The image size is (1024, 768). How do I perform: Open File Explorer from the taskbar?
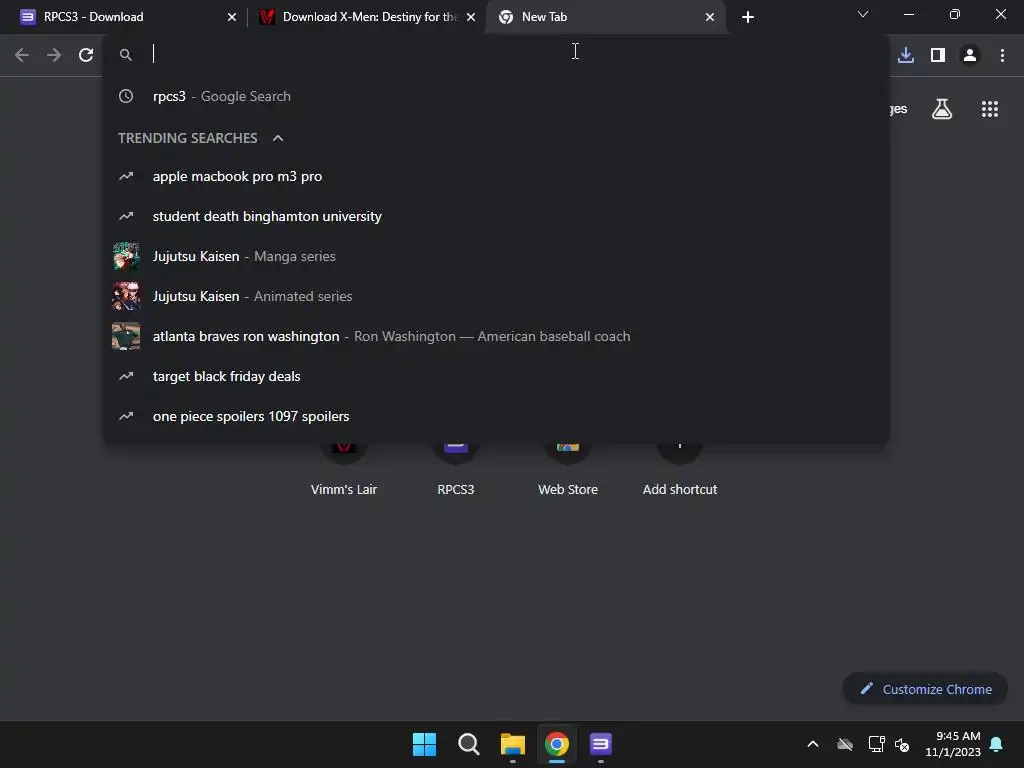(x=513, y=744)
